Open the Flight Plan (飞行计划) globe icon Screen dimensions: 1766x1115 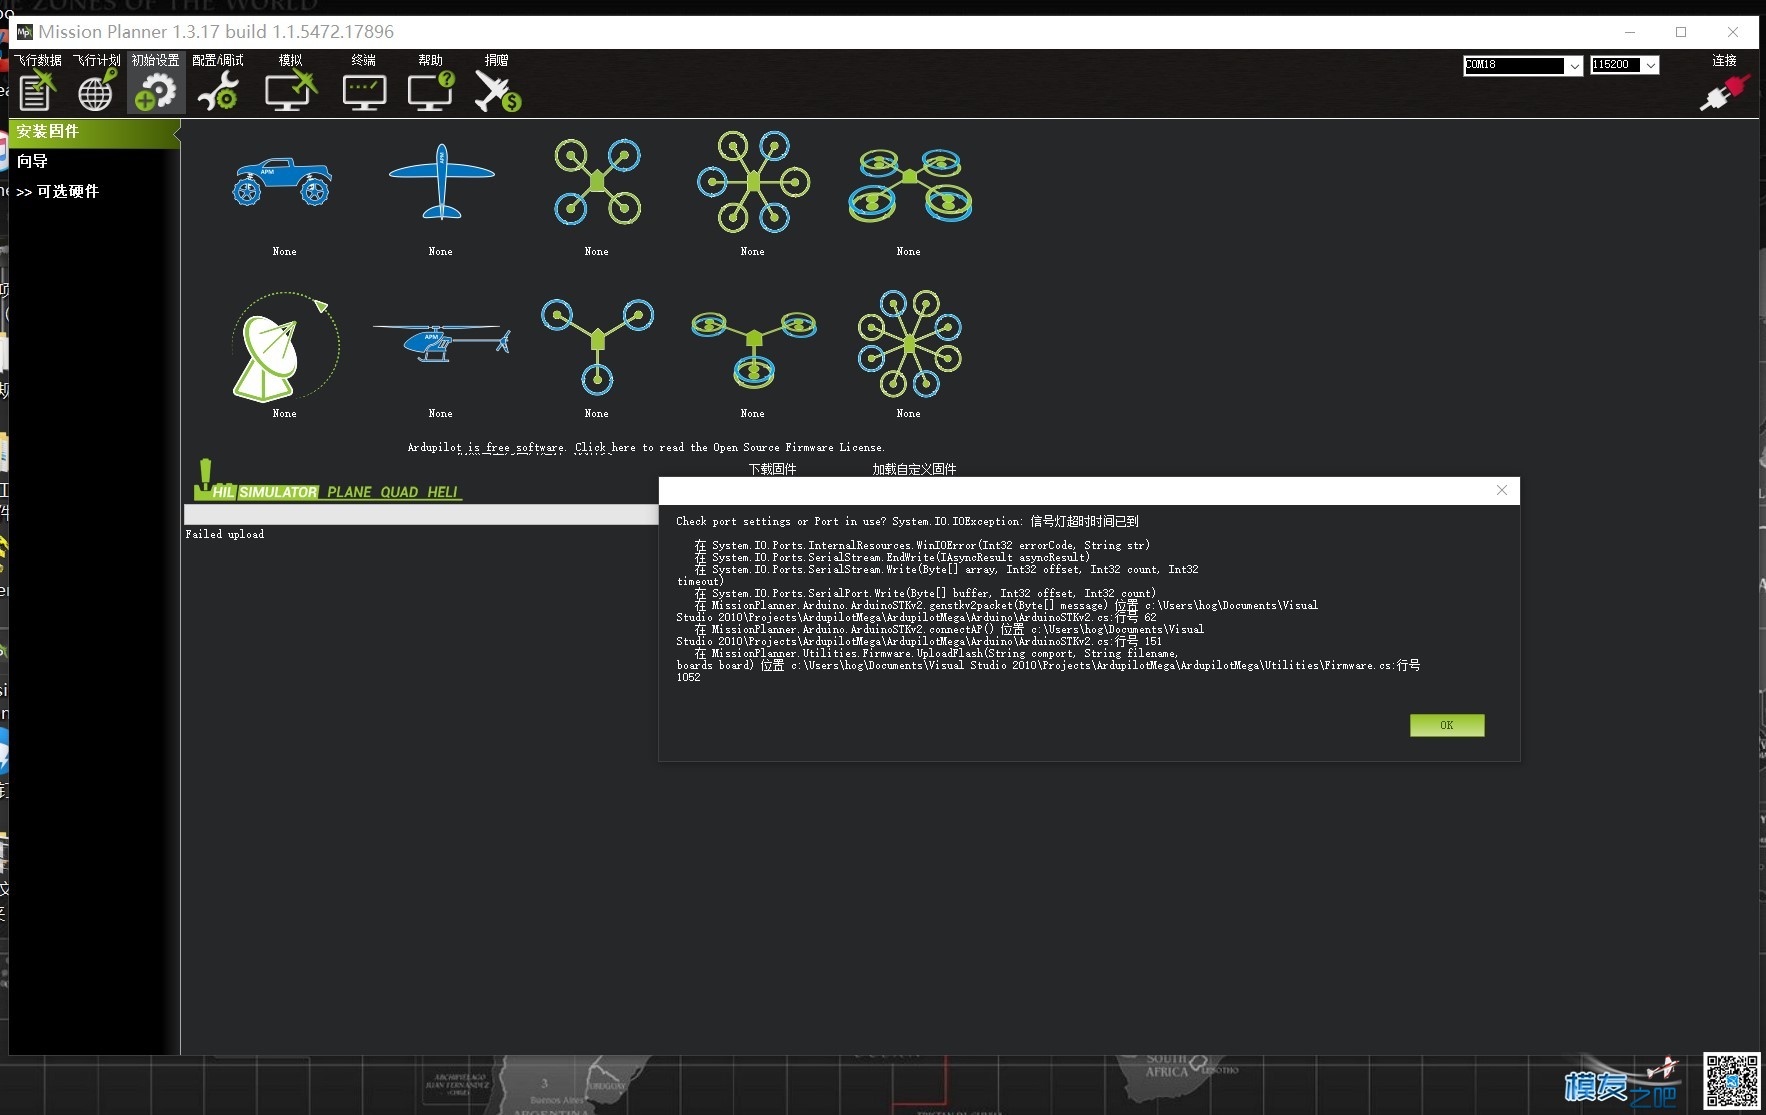(97, 91)
